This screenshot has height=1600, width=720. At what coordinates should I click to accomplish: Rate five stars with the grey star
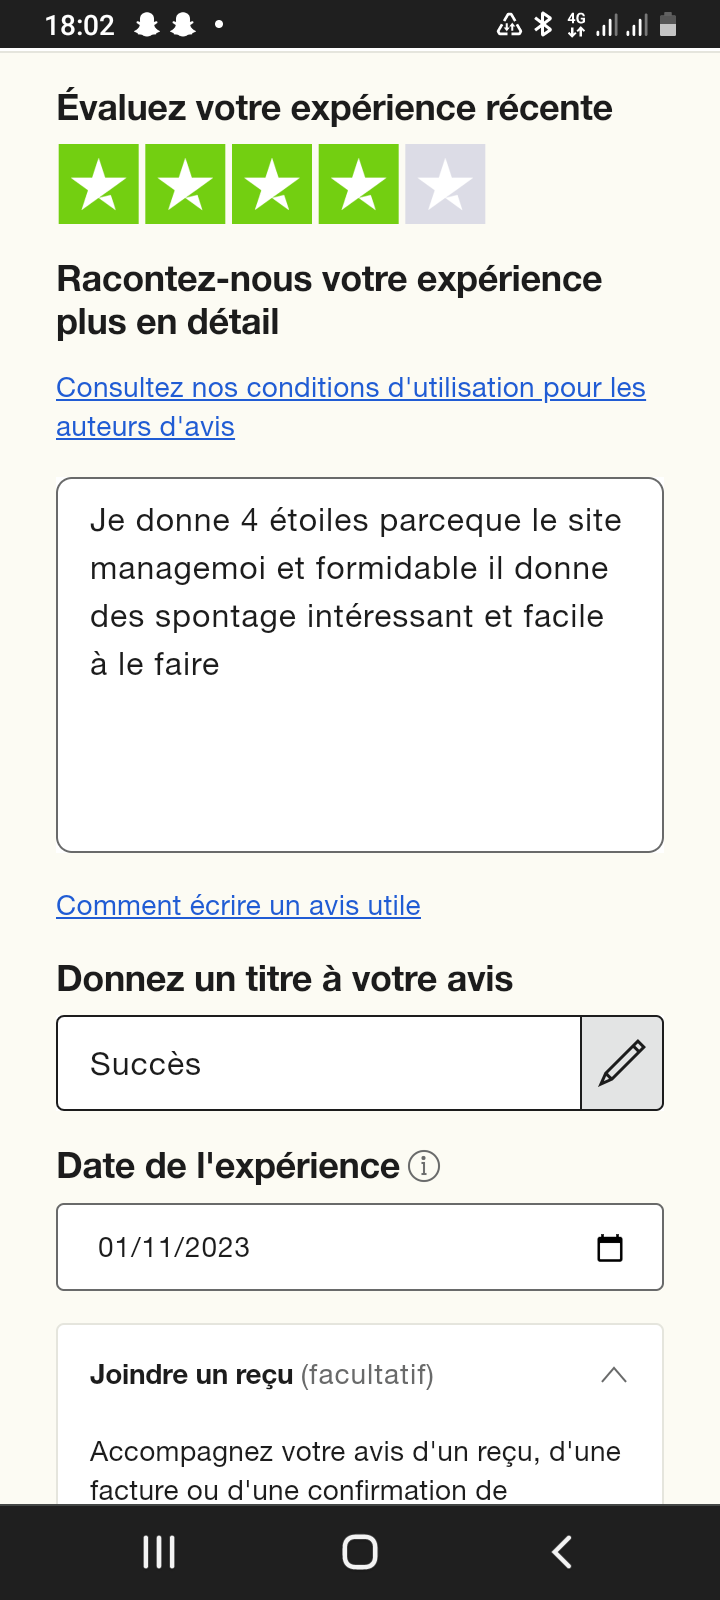click(445, 184)
